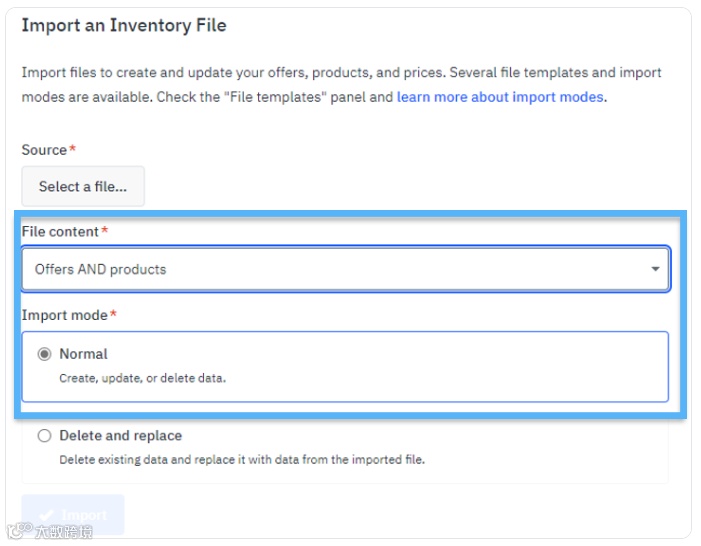Click the "Delete existing data and replace it" description
This screenshot has width=701, height=546.
coord(241,460)
